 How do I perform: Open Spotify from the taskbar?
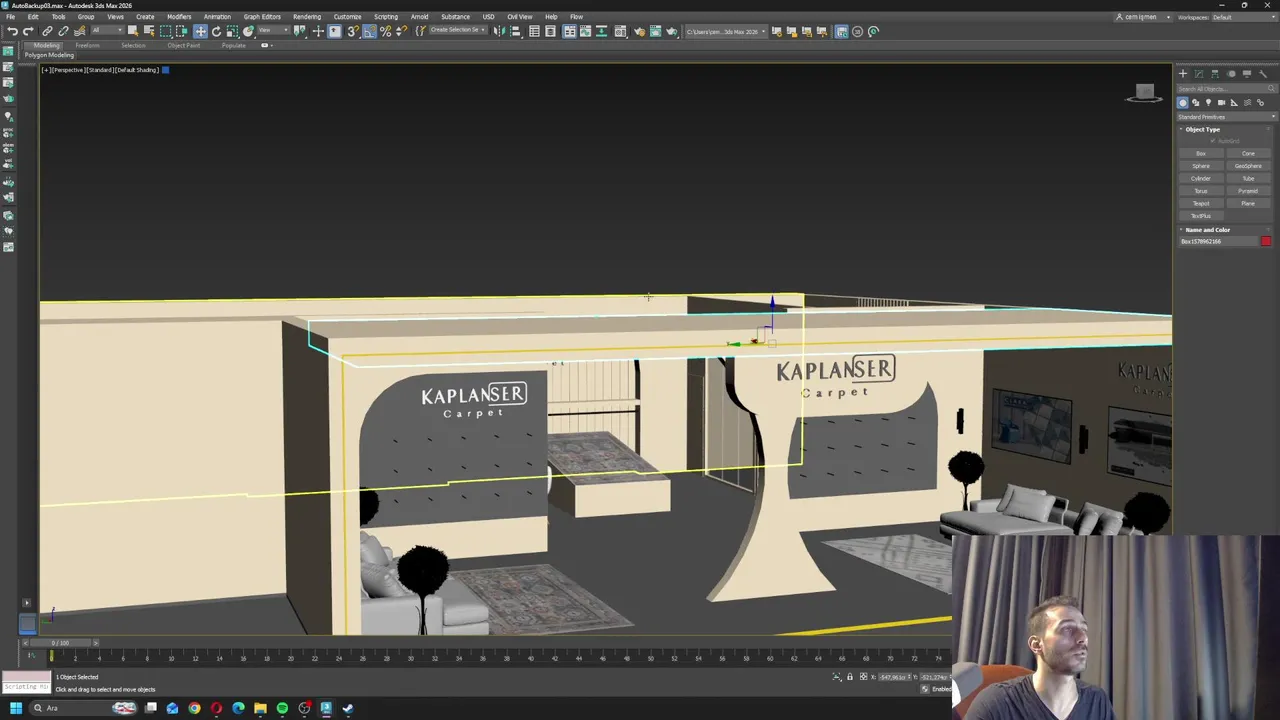tap(282, 708)
